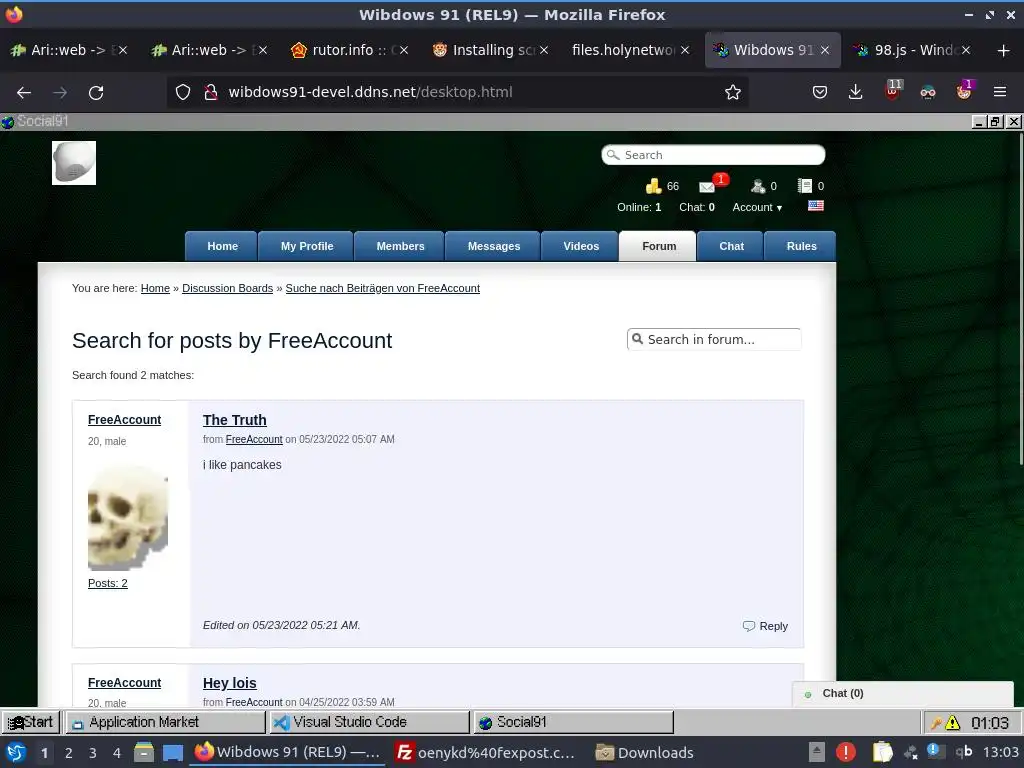Screen dimensions: 1024x768
Task: Click the Firefox URL address bar
Action: click(x=457, y=92)
